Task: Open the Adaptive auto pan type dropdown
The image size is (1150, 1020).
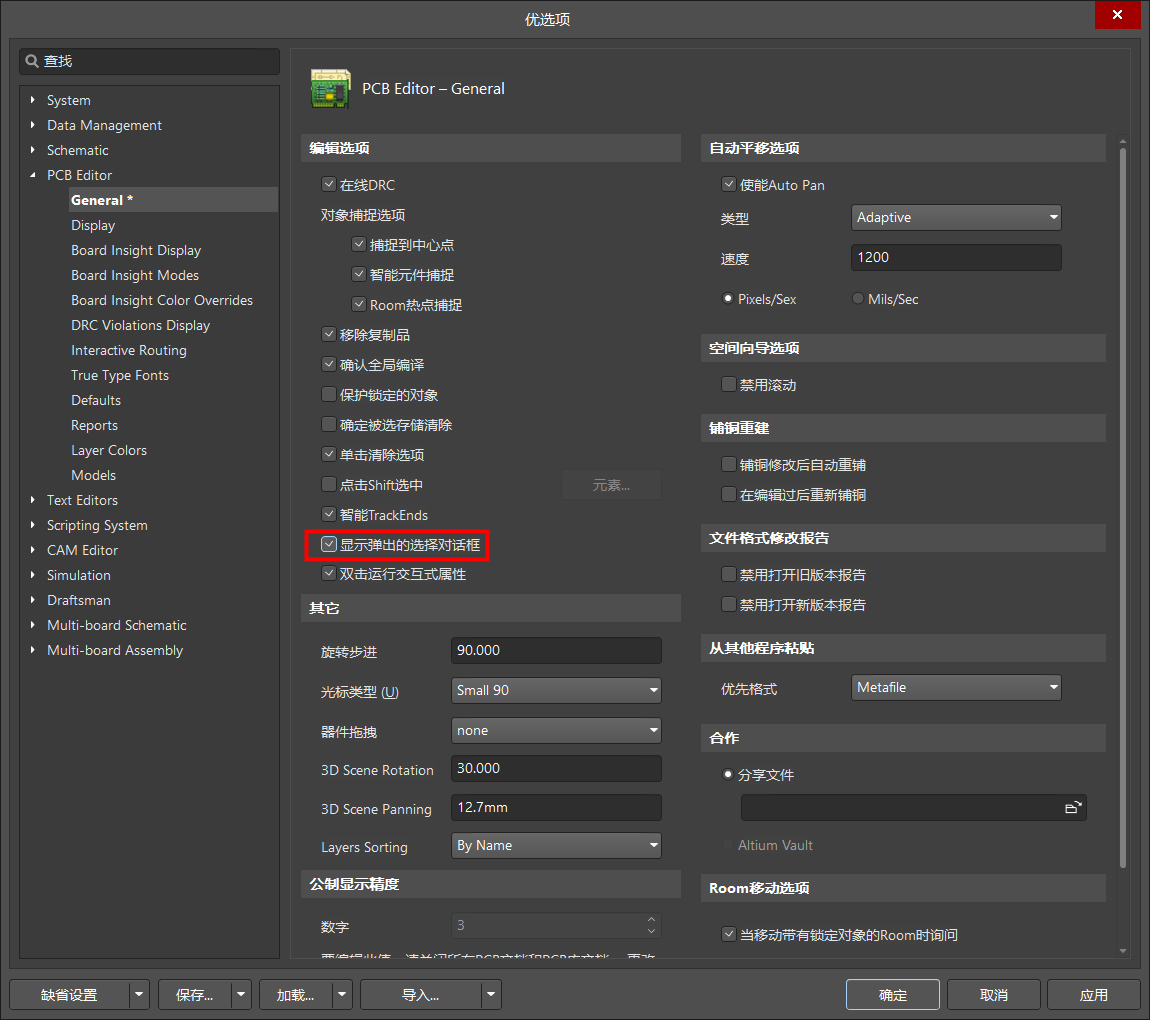Action: click(x=956, y=217)
